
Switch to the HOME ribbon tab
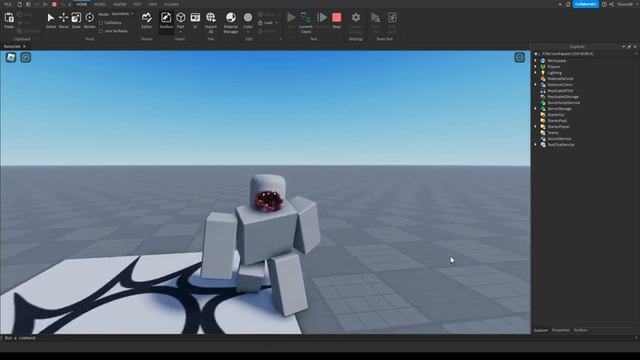pyautogui.click(x=82, y=4)
